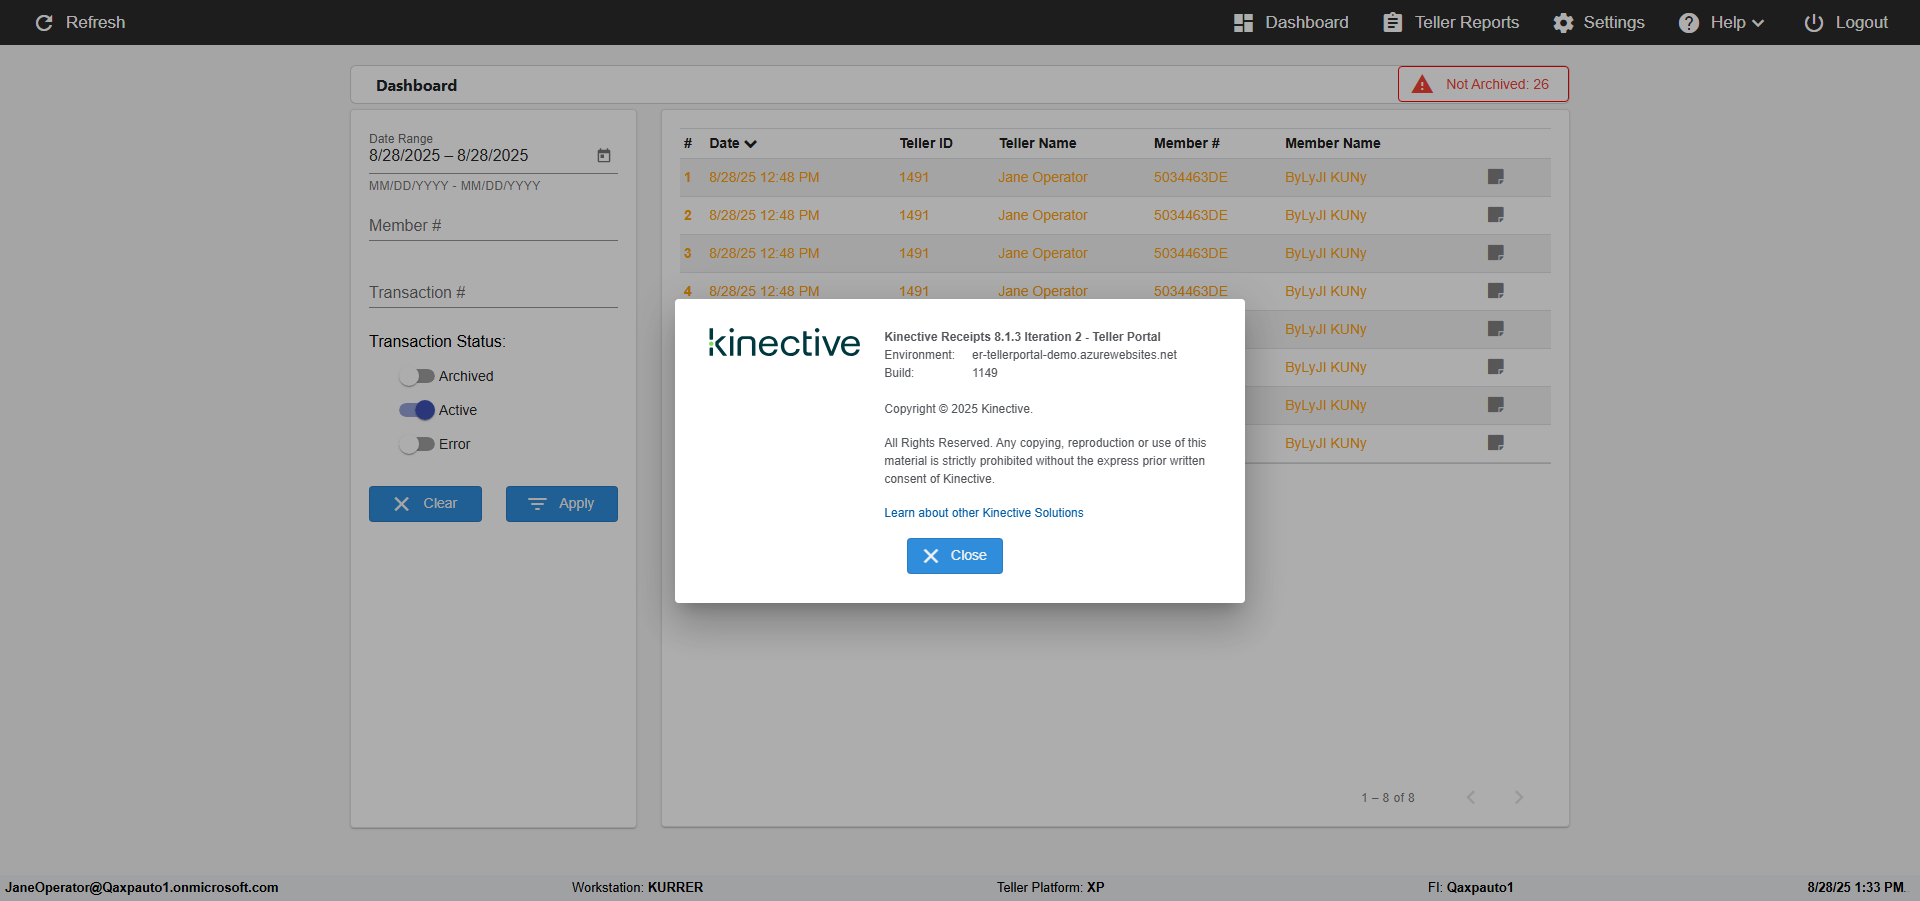This screenshot has height=901, width=1920.
Task: Sort the table by Date column
Action: tap(733, 143)
